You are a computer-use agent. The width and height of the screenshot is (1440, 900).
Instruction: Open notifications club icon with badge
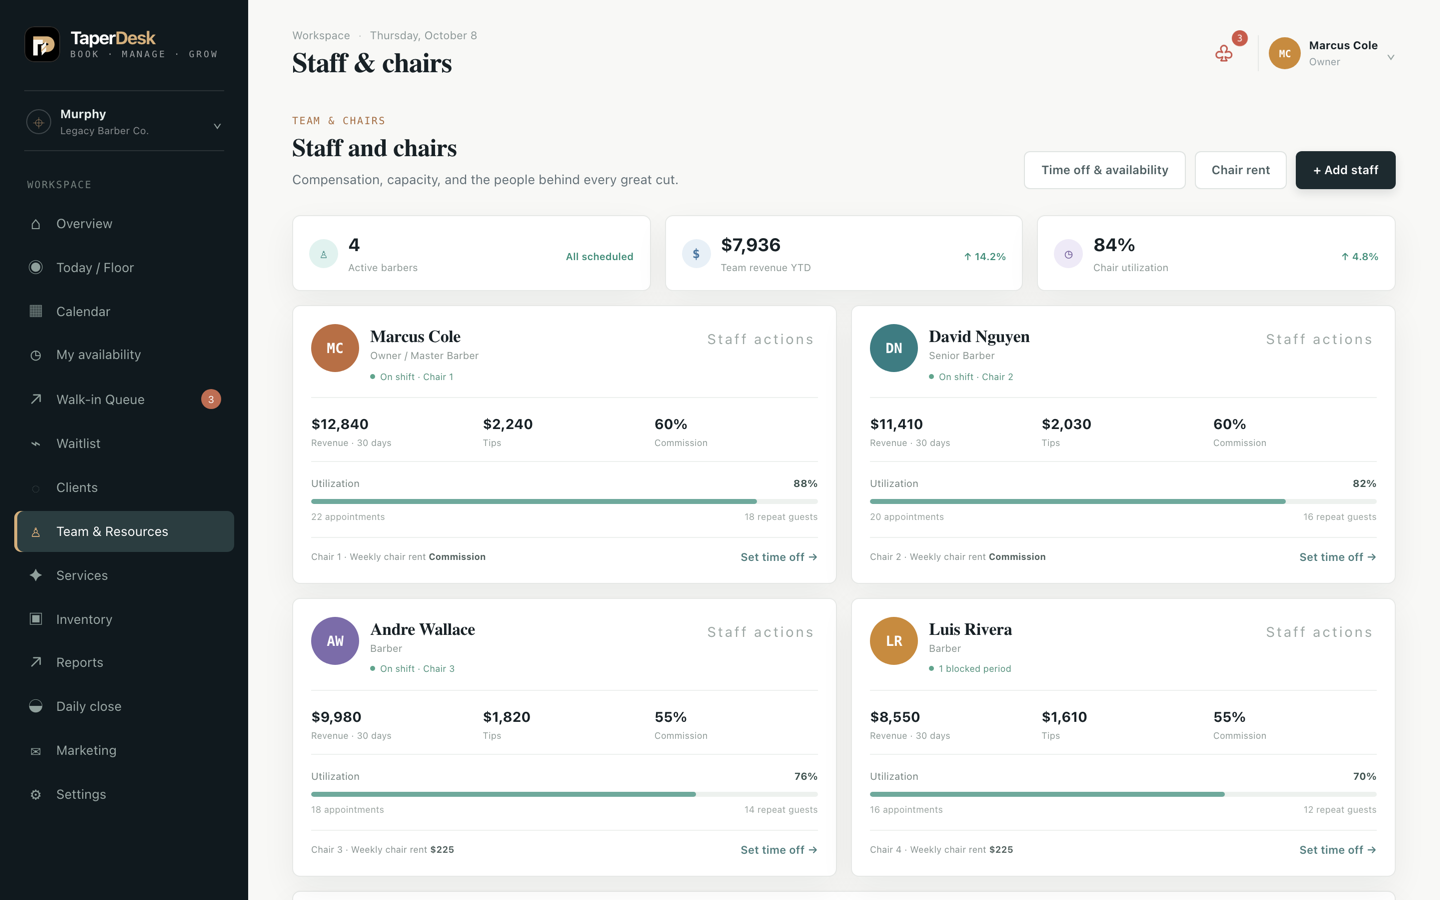pos(1224,53)
